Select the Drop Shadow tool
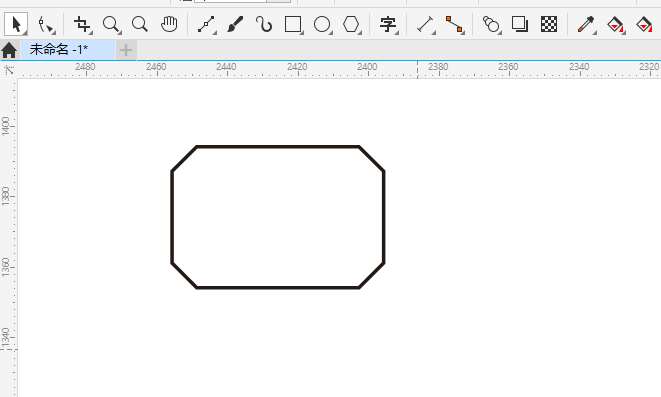This screenshot has width=661, height=397. point(520,24)
